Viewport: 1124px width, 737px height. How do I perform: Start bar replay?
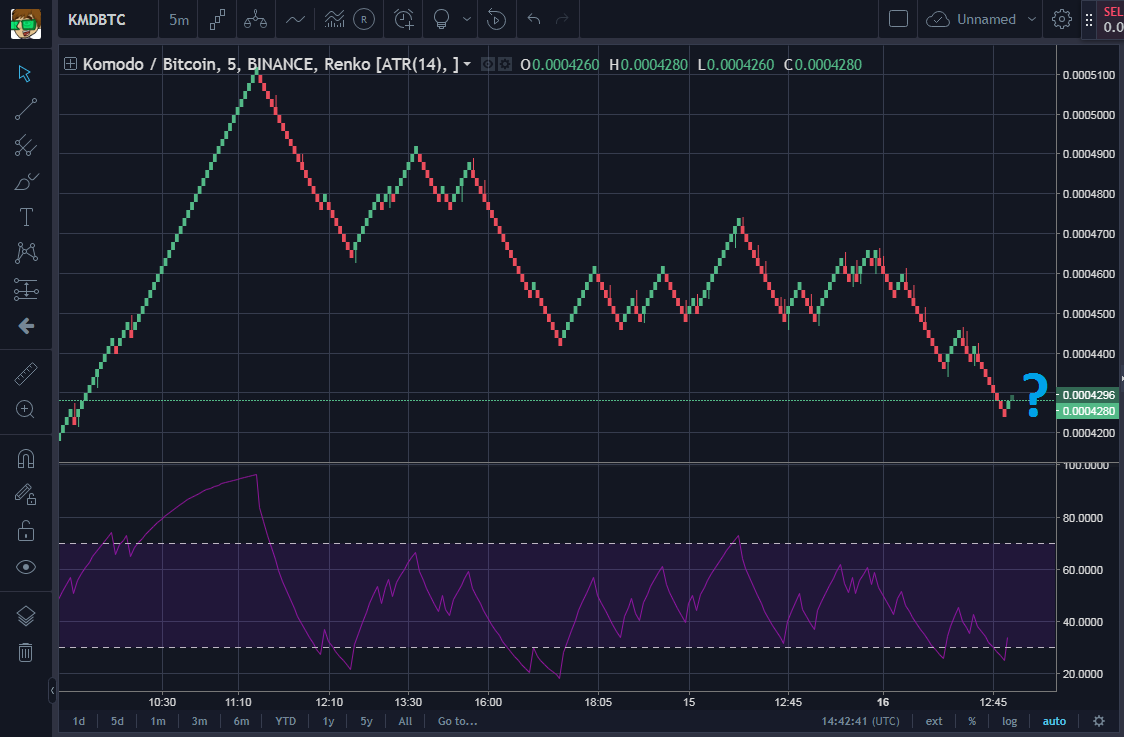[x=496, y=19]
